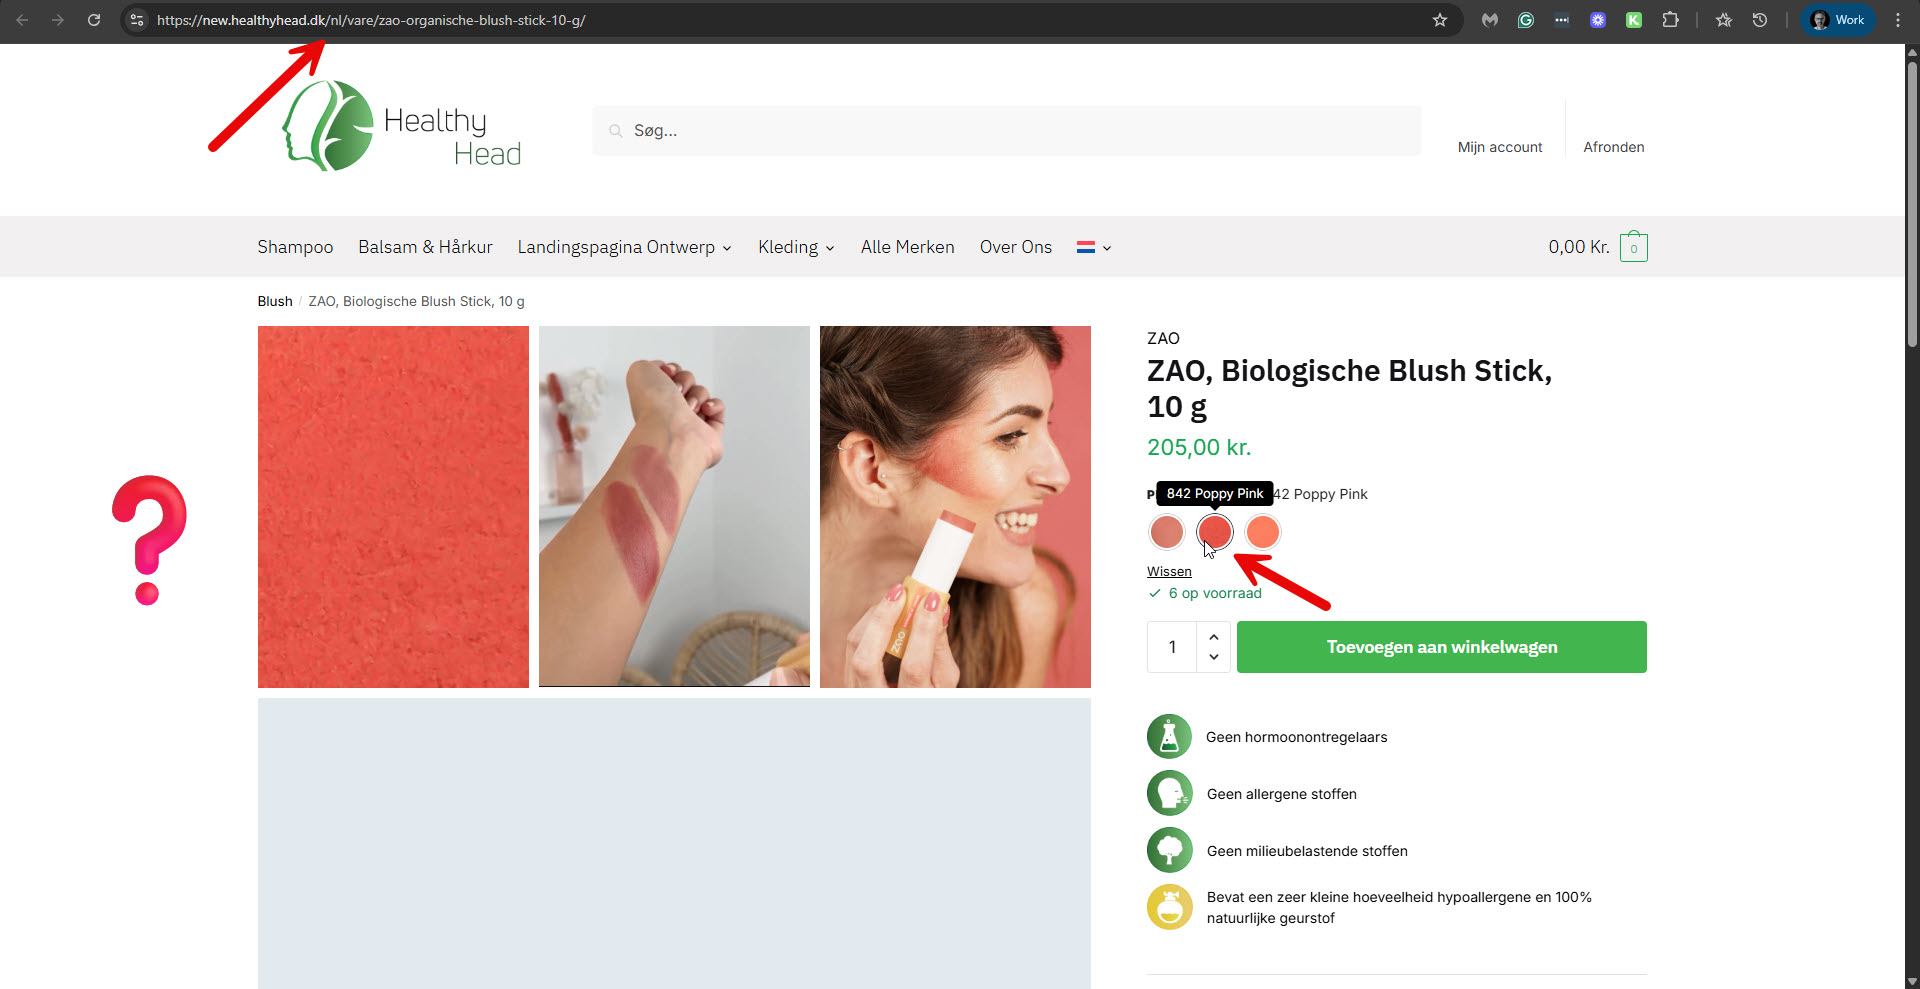The height and width of the screenshot is (989, 1920).
Task: Click the browser back arrow
Action: (22, 20)
